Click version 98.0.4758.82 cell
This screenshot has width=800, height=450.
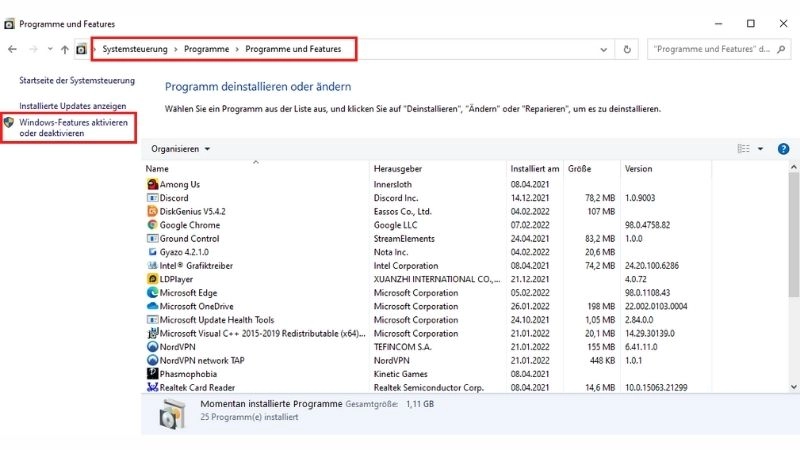coord(647,225)
